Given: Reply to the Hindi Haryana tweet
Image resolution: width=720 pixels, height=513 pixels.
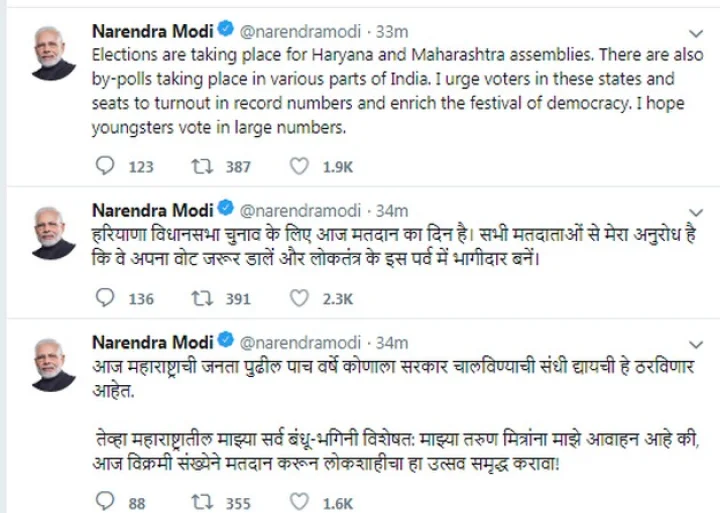Looking at the screenshot, I should [105, 298].
